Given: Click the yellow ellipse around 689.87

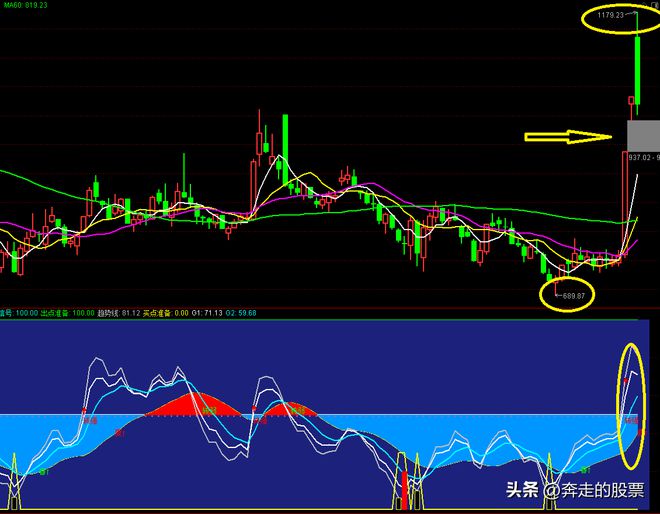Looking at the screenshot, I should (x=567, y=294).
